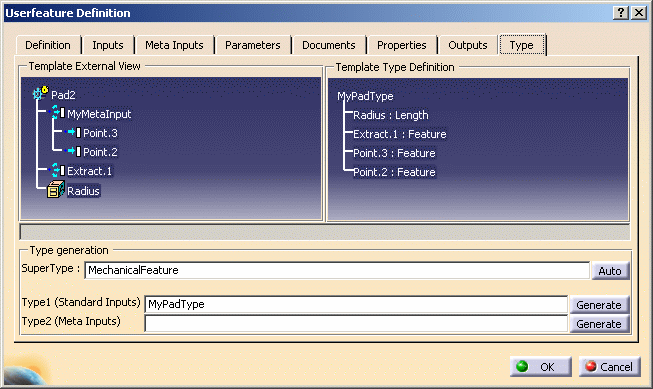Click the empty Type2 Meta Inputs field
The width and height of the screenshot is (653, 389).
click(x=356, y=324)
